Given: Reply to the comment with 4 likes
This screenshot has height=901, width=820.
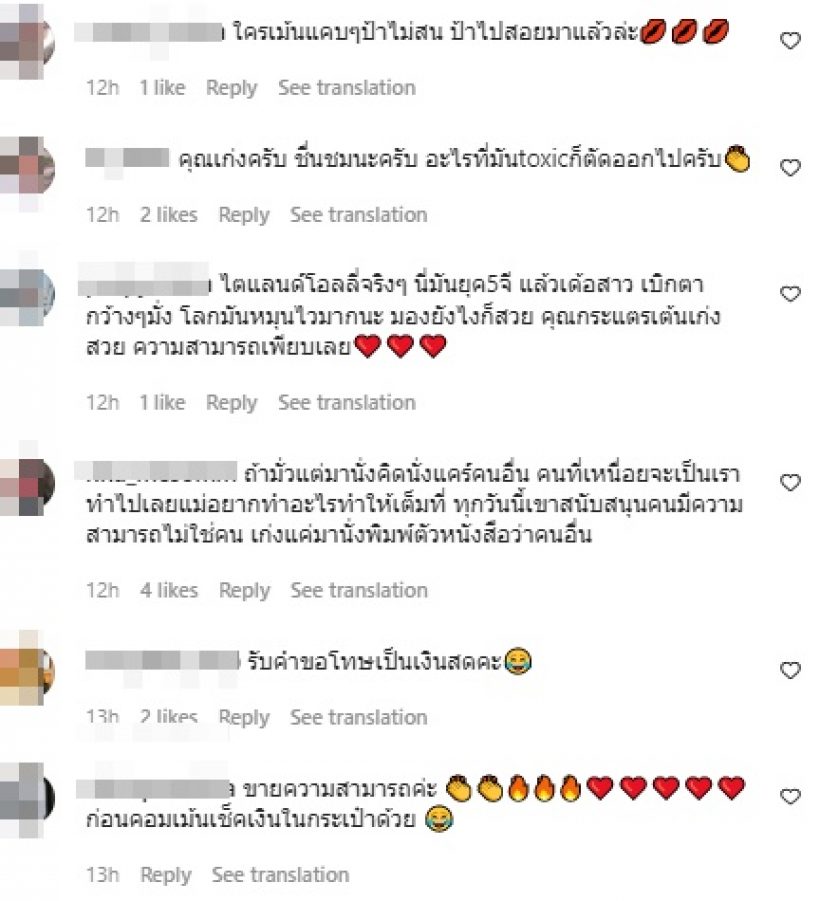Looking at the screenshot, I should pos(244,591).
